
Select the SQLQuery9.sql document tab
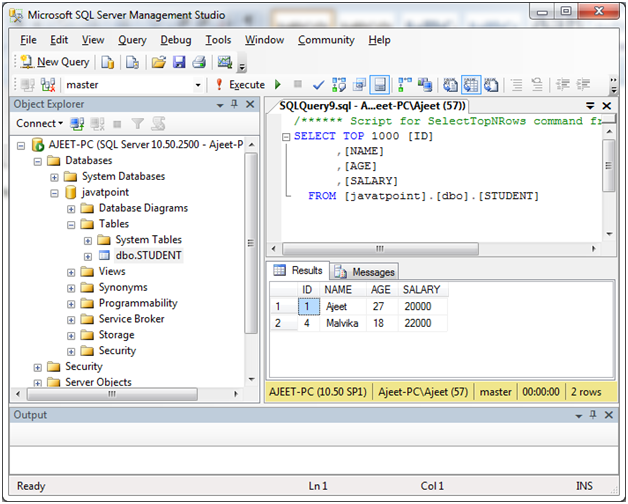click(x=372, y=106)
